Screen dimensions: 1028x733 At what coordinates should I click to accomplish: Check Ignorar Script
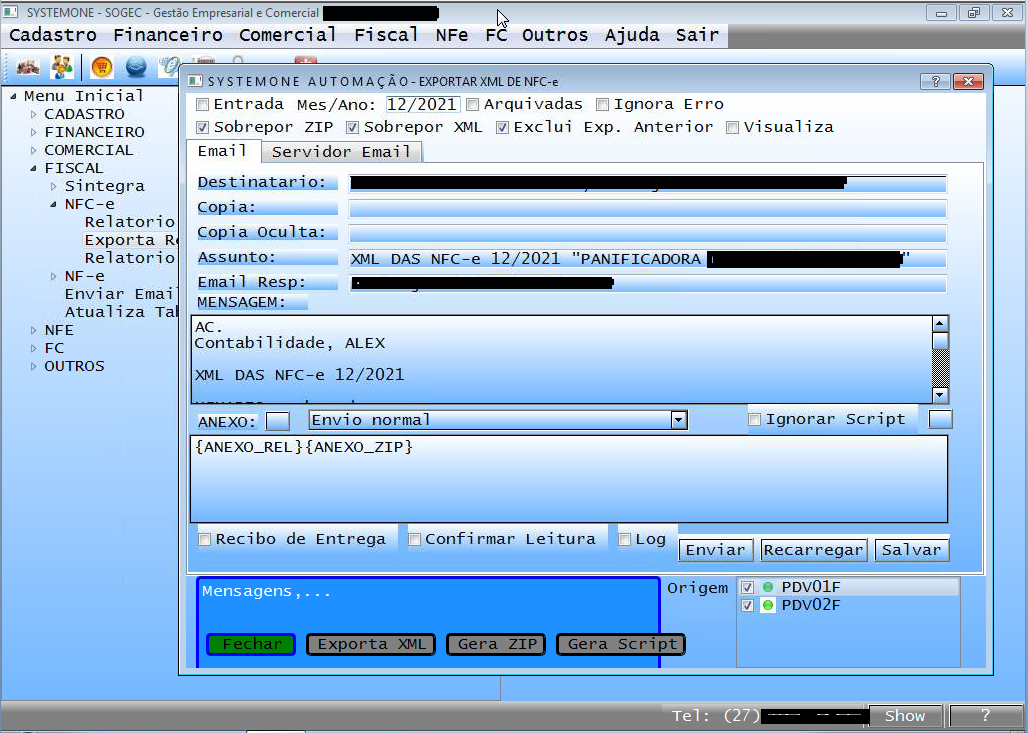coord(755,420)
